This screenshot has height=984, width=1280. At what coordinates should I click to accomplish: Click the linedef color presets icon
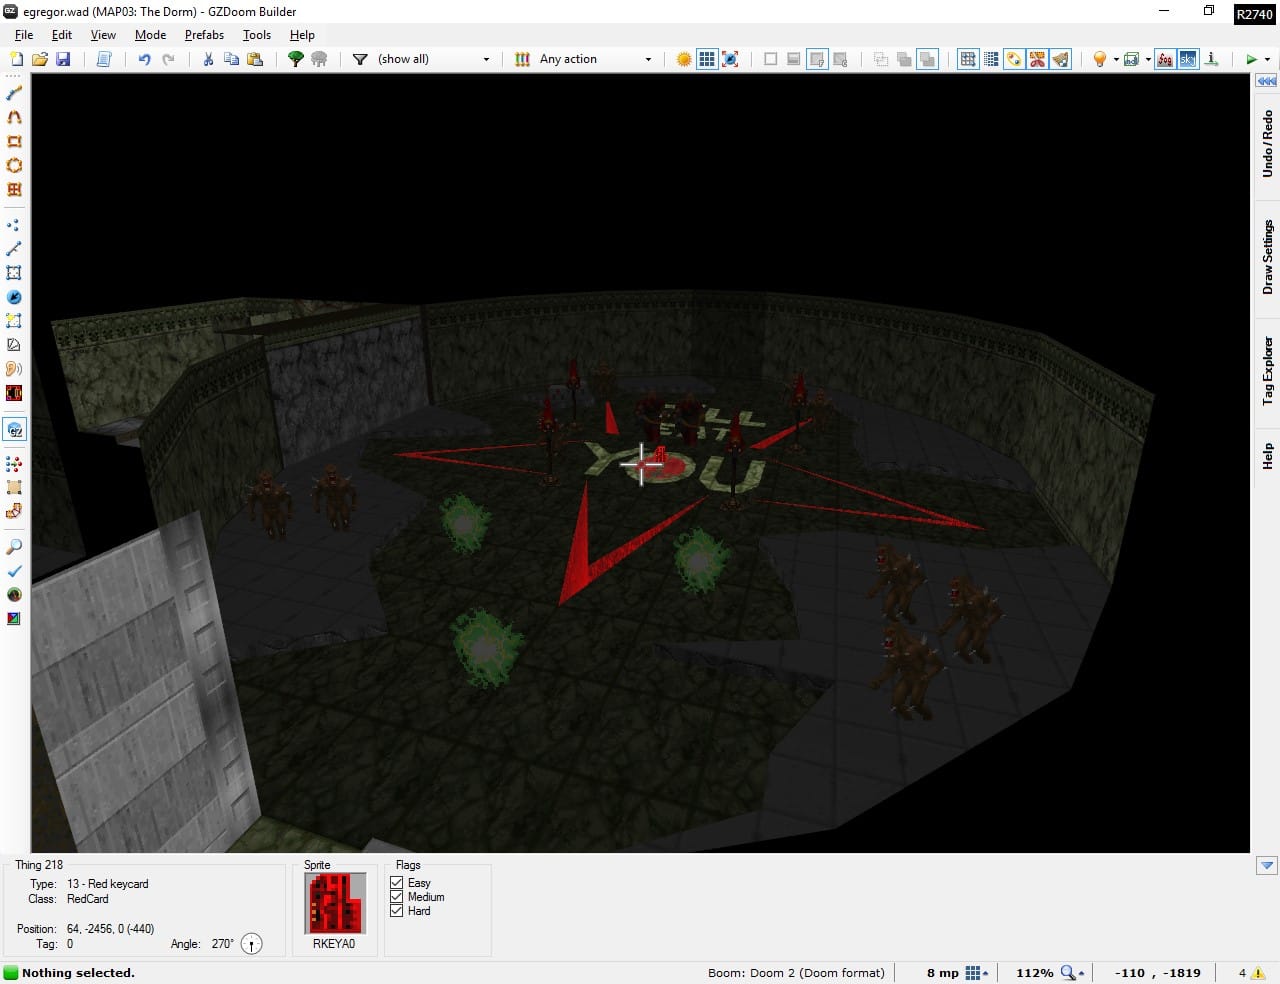click(522, 59)
